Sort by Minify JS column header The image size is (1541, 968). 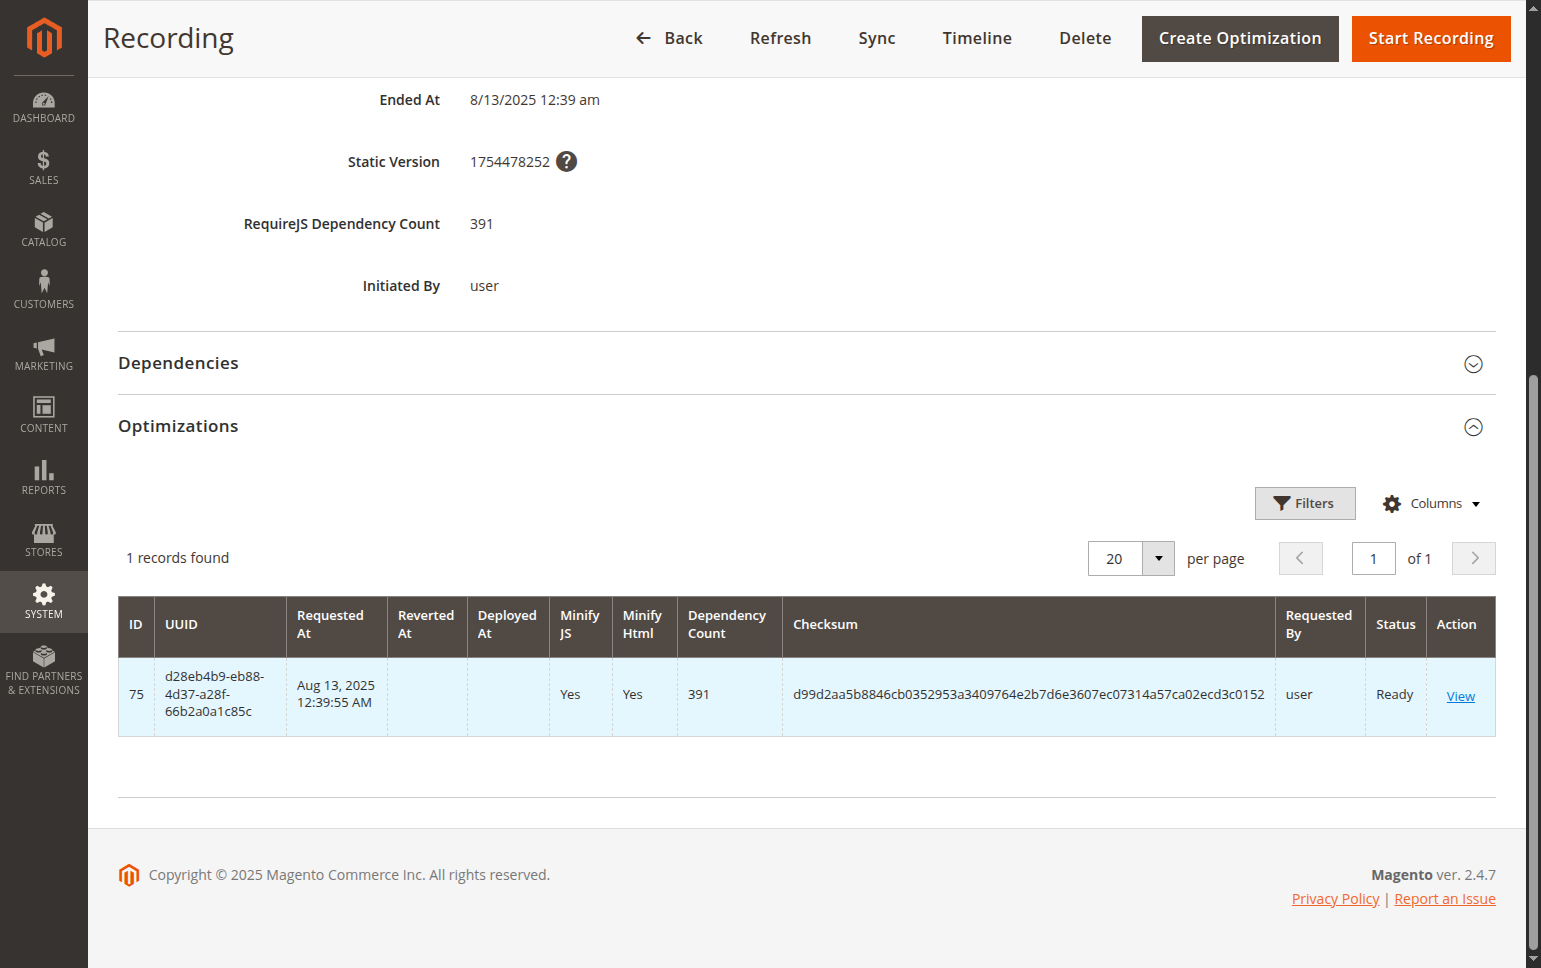(581, 625)
